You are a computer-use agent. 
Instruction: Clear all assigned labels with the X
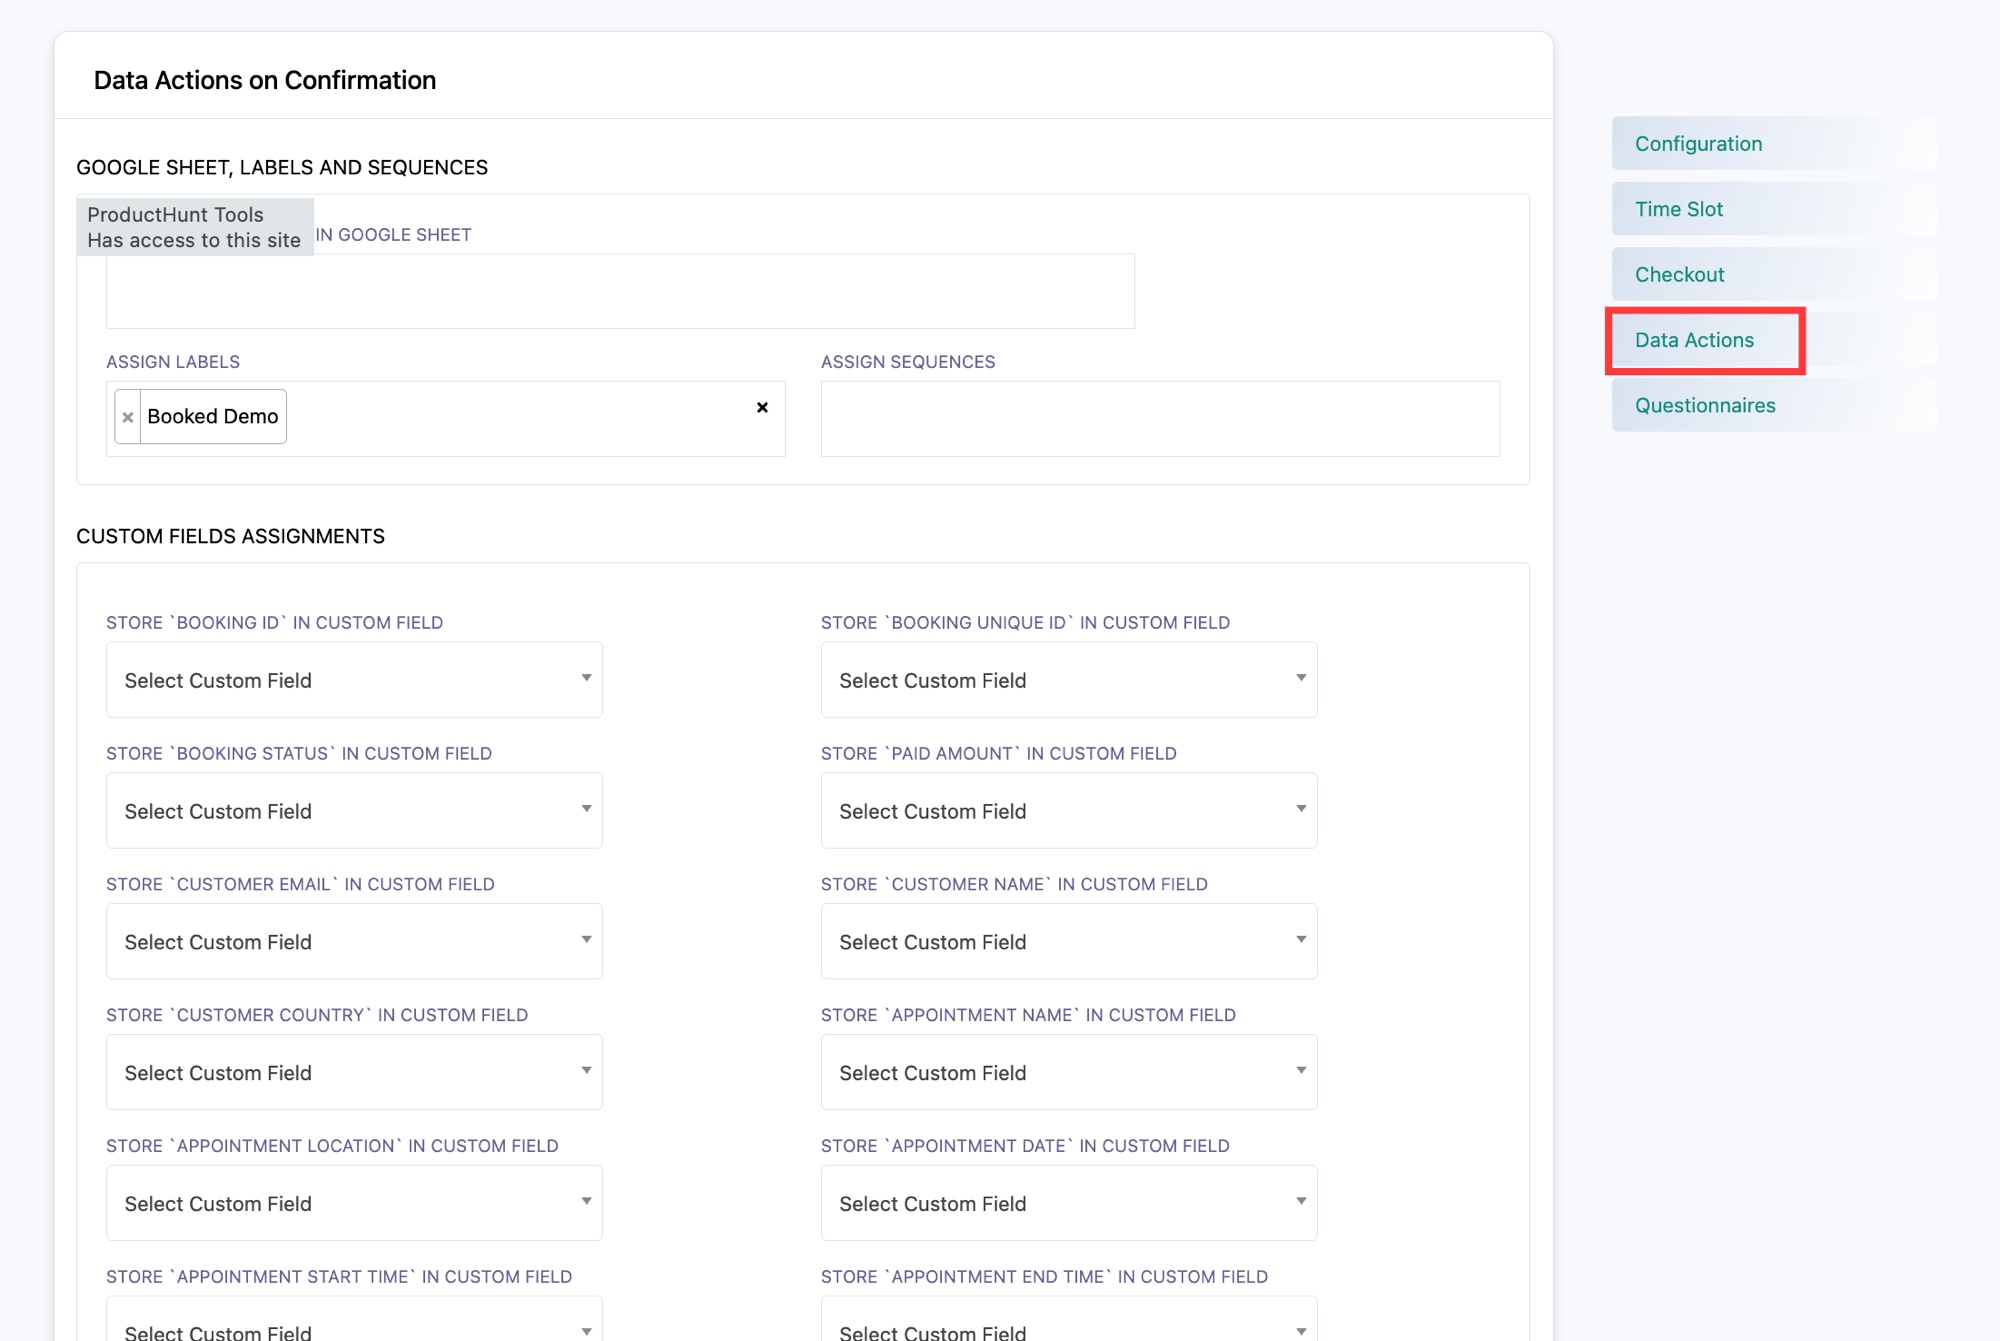tap(762, 407)
